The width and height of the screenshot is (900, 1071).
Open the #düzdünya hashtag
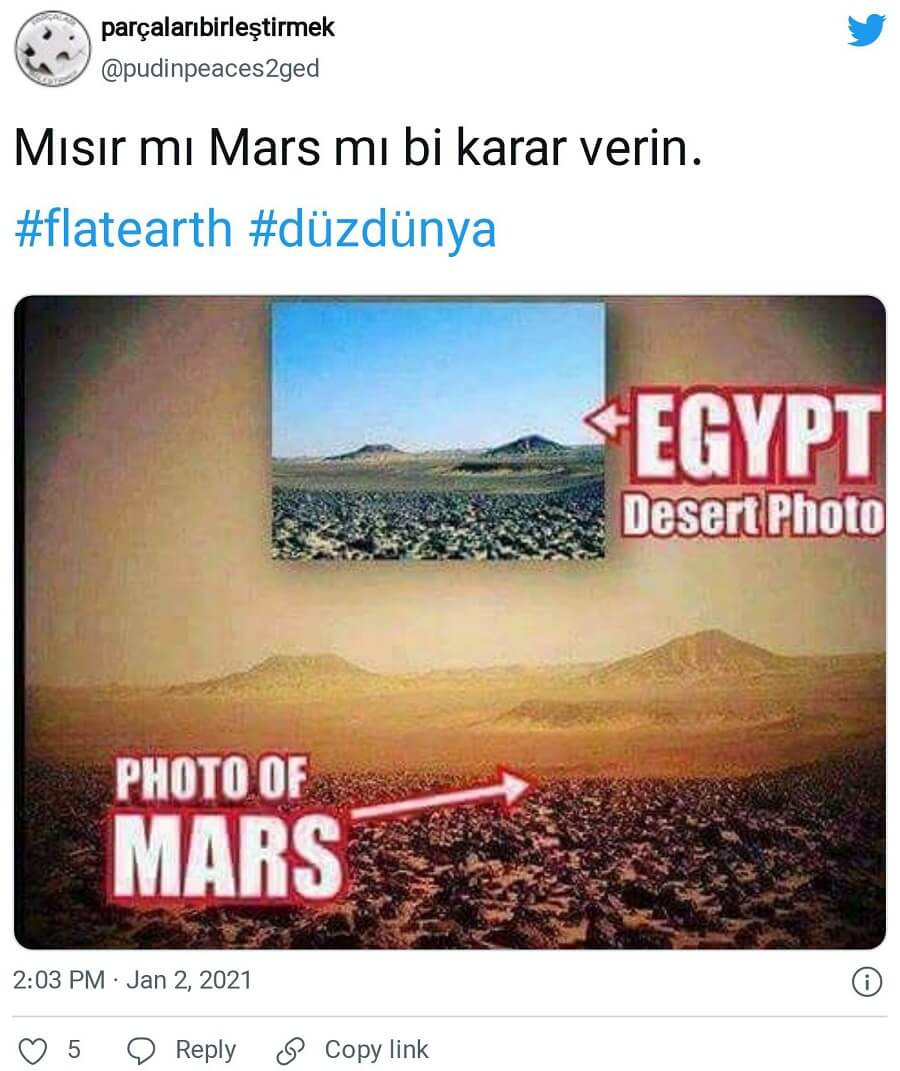[372, 230]
